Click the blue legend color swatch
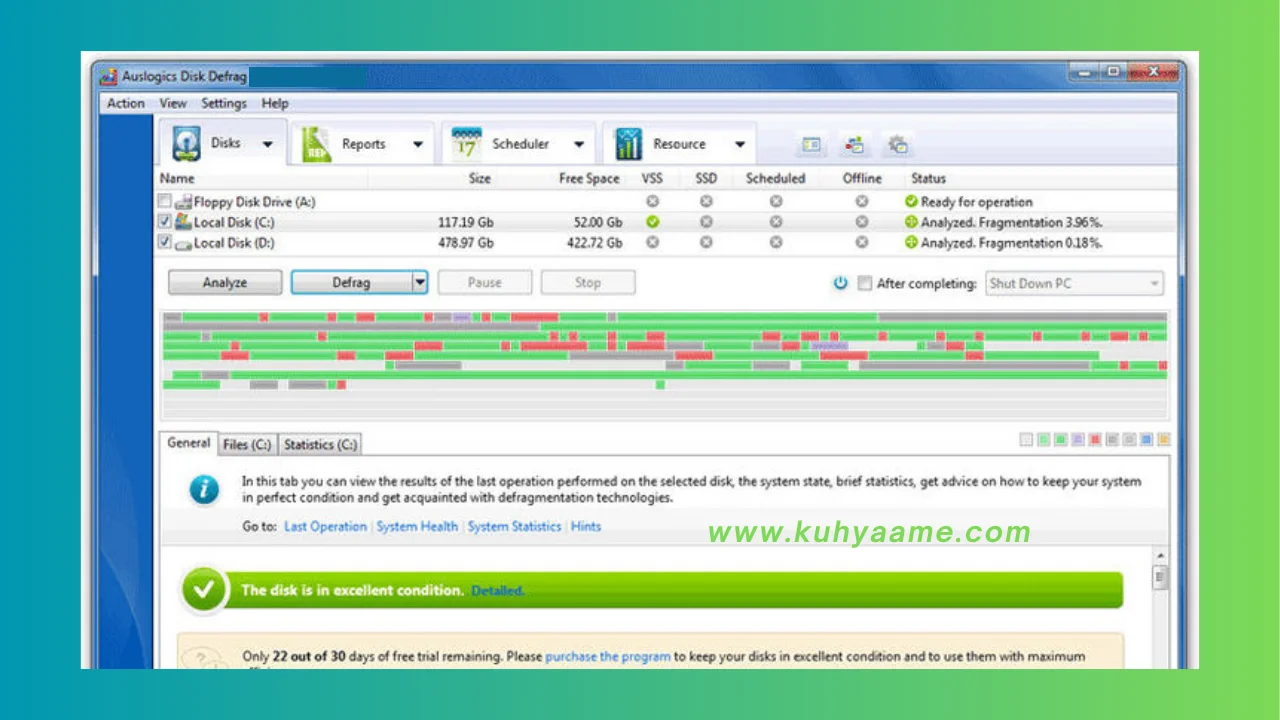Image resolution: width=1280 pixels, height=720 pixels. (x=1147, y=440)
